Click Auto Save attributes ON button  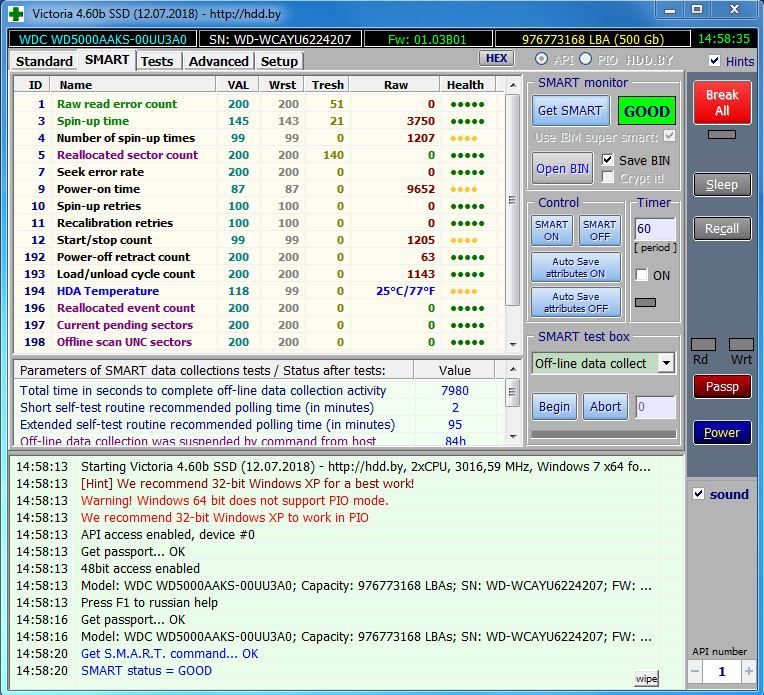click(575, 267)
